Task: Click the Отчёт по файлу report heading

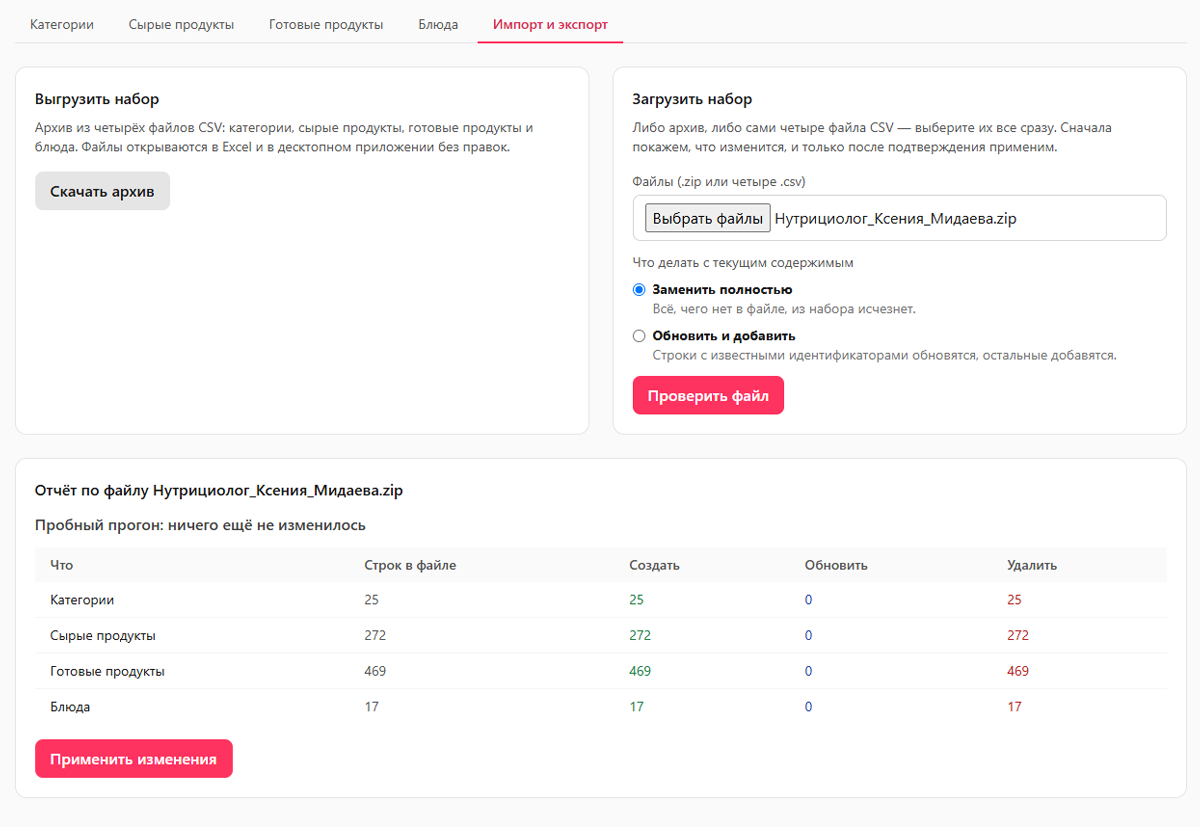Action: pos(219,490)
